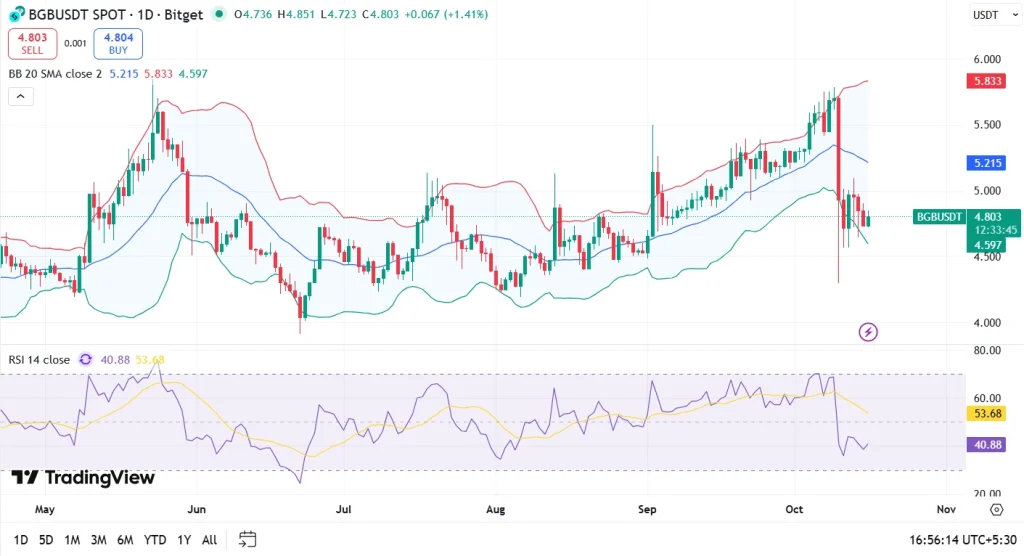
Task: Click the purple lightning bolt icon
Action: click(x=868, y=332)
